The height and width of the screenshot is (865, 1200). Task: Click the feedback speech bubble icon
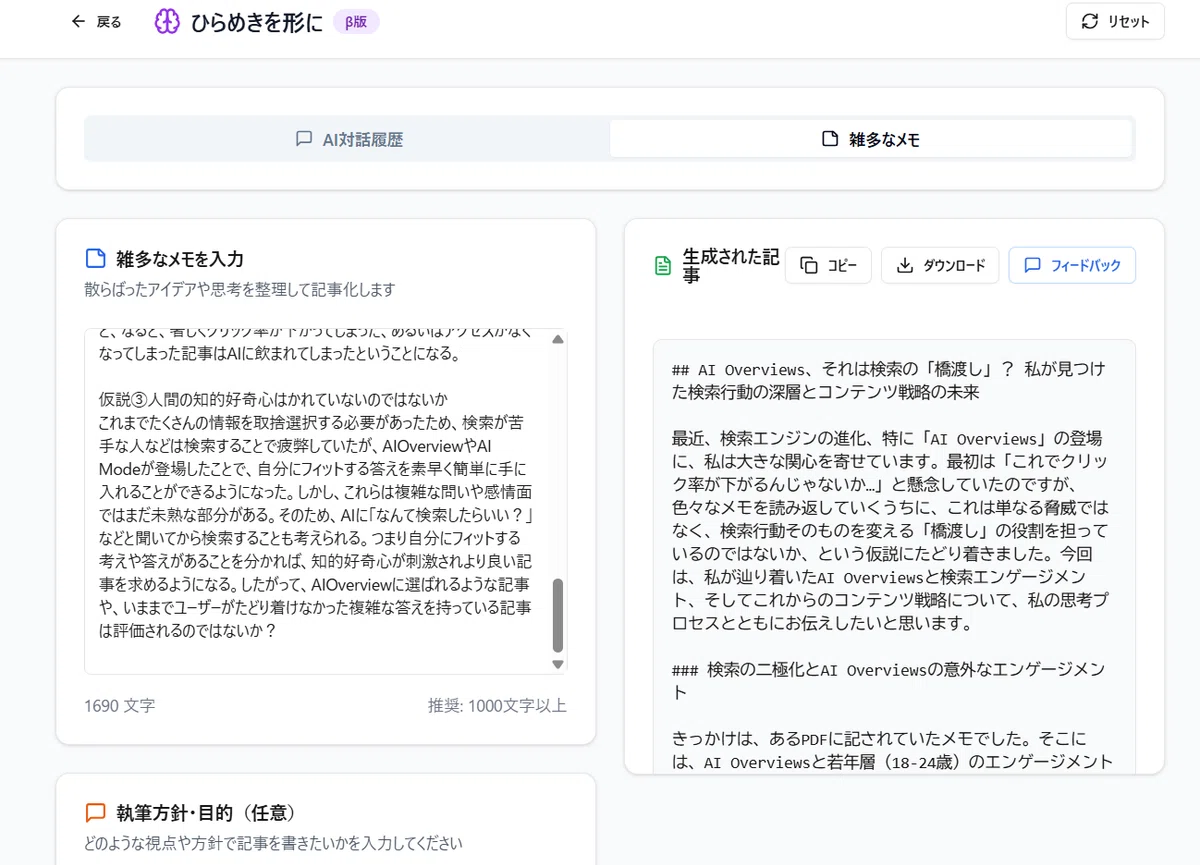(1032, 265)
